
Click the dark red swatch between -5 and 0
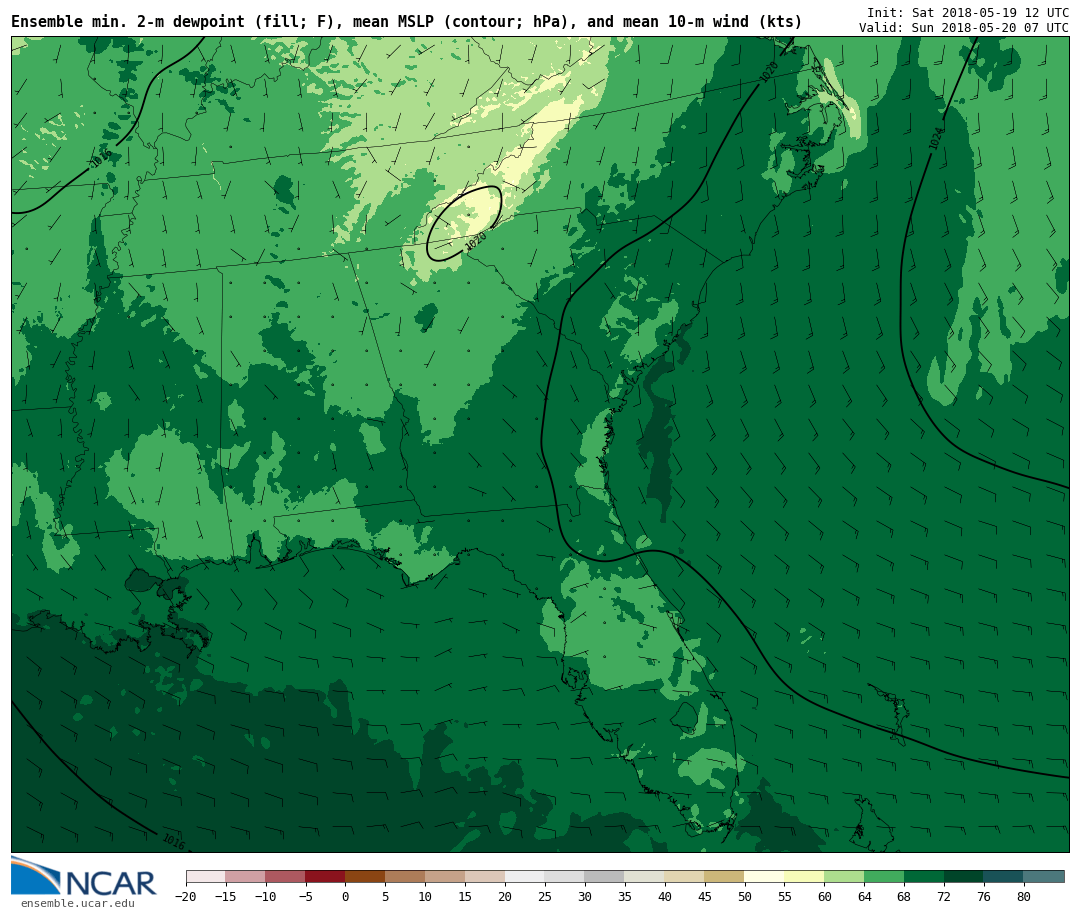pos(325,877)
